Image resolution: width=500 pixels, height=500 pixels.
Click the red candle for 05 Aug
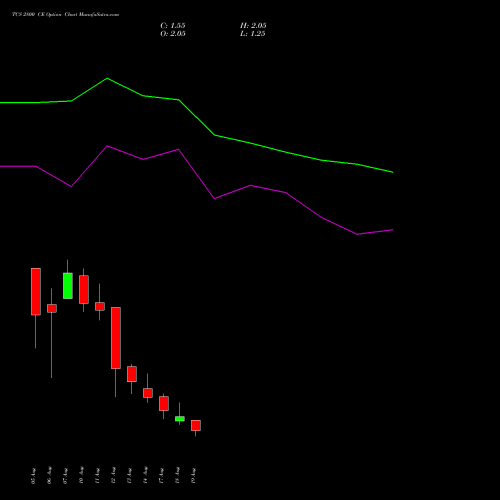(36, 291)
